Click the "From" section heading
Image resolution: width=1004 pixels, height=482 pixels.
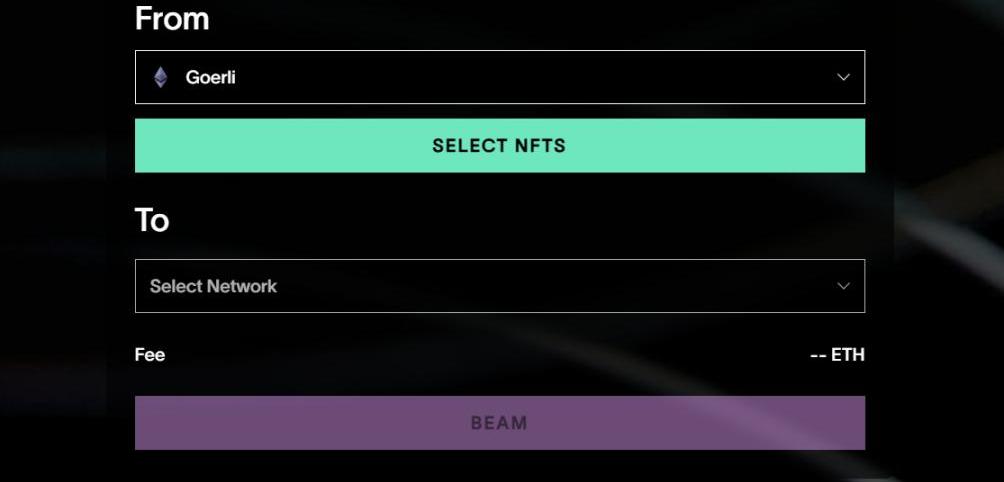(x=172, y=18)
